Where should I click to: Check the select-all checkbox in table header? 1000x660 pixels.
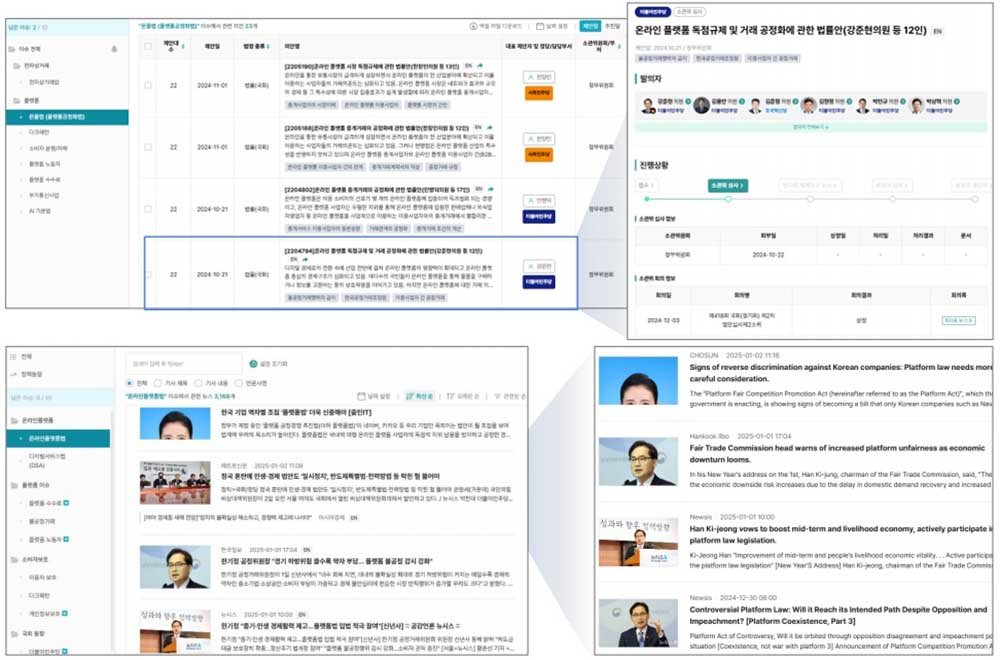148,45
